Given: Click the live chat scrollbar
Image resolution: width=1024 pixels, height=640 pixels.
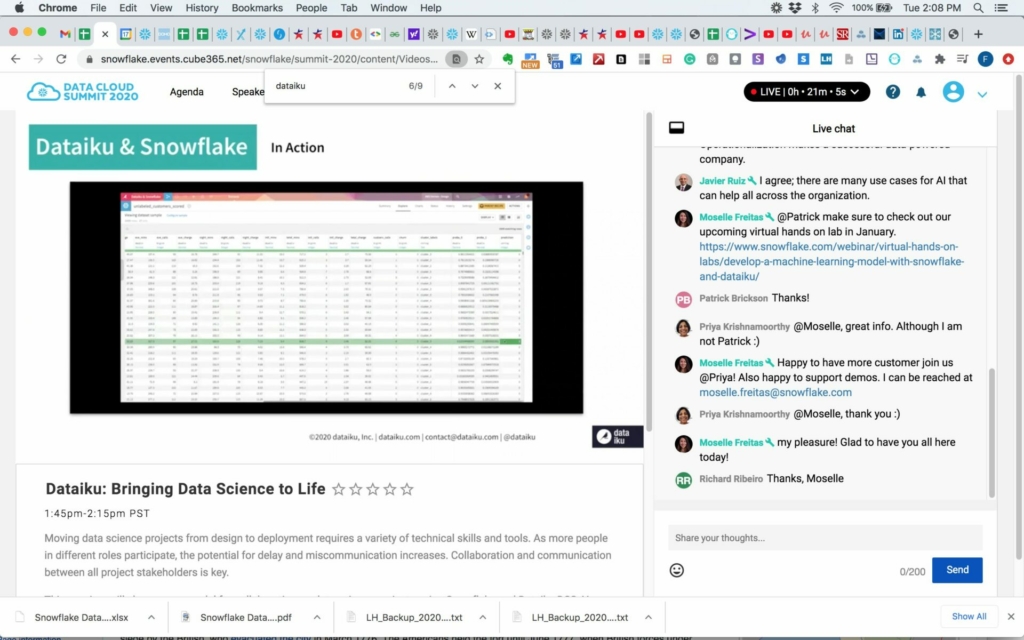Looking at the screenshot, I should (x=992, y=432).
